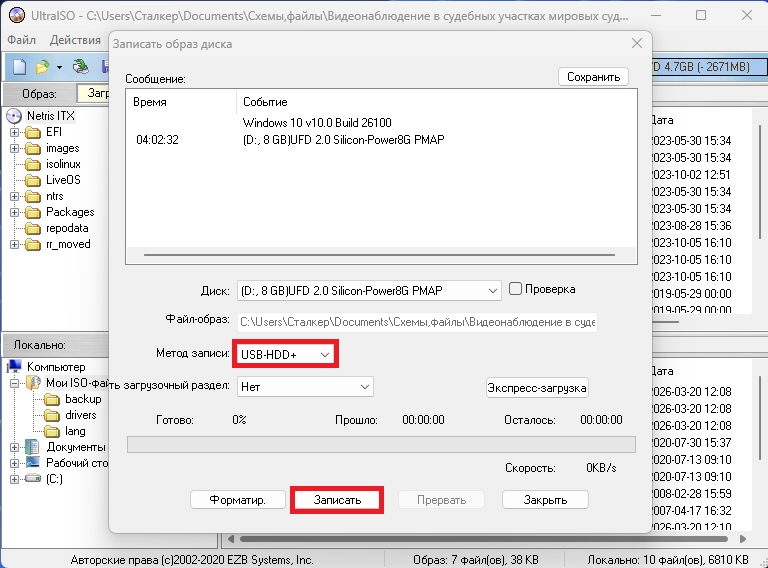Click the Форматир. button

click(x=238, y=500)
